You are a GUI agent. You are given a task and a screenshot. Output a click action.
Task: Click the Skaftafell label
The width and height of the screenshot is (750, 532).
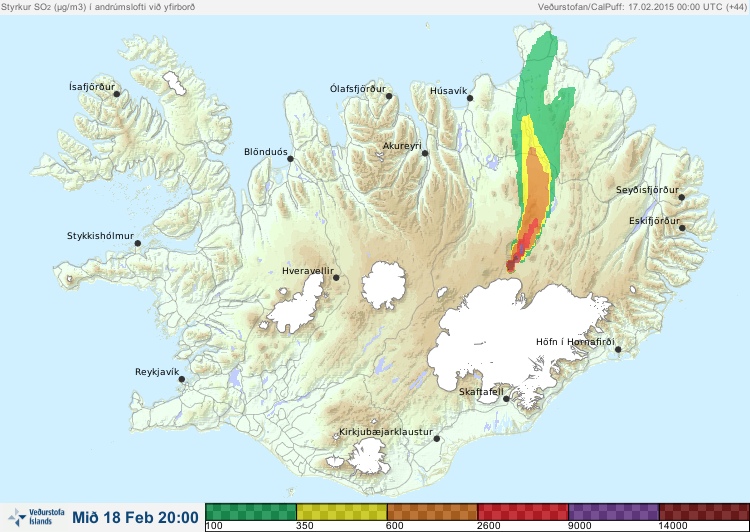click(481, 392)
